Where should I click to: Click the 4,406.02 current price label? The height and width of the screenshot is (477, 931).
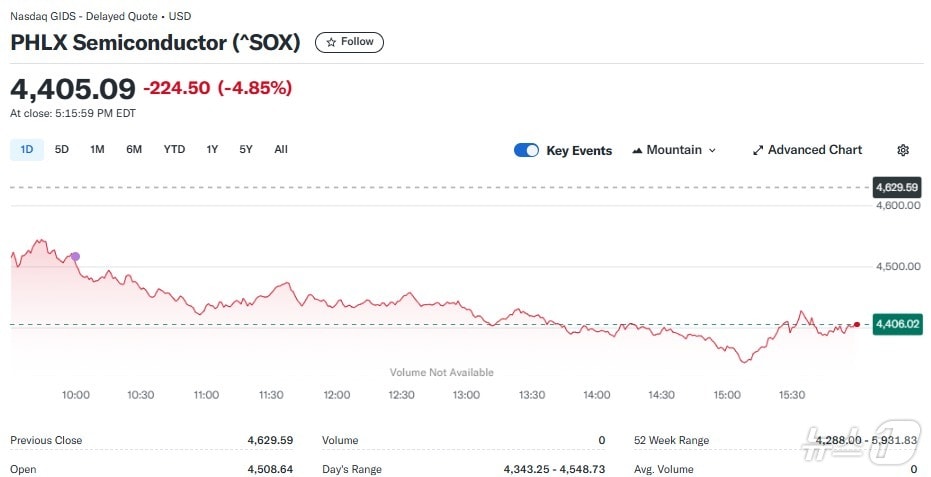[897, 324]
